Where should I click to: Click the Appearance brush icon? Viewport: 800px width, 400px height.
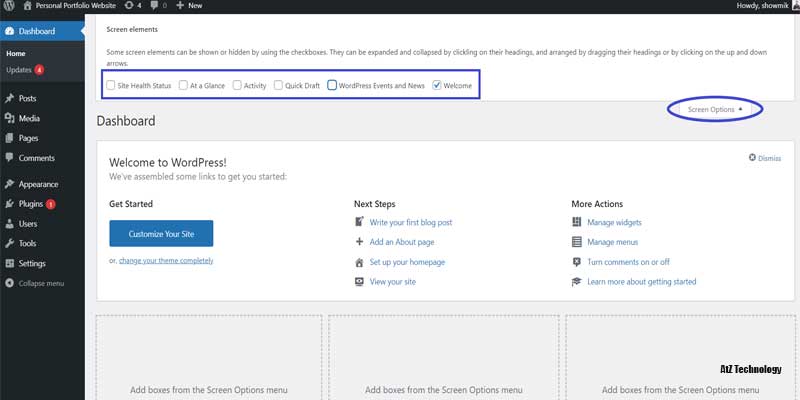point(9,184)
